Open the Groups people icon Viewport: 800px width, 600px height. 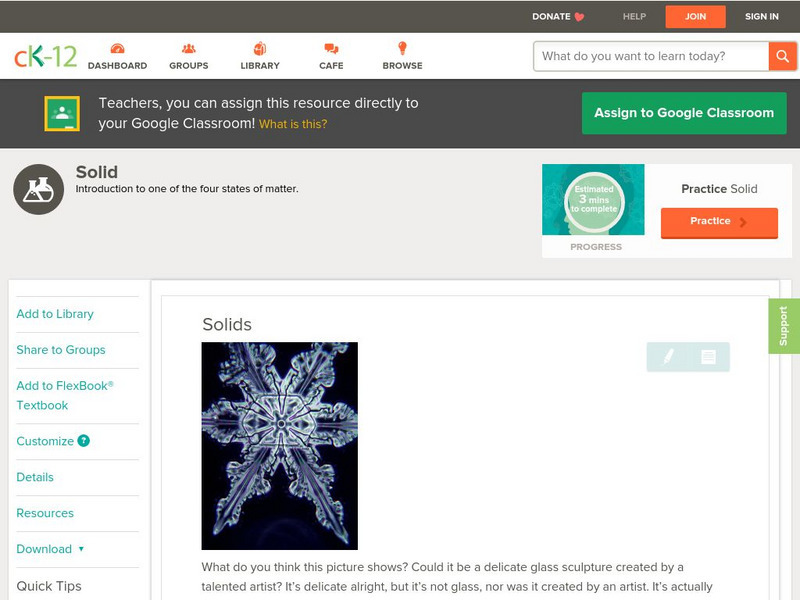coord(189,48)
